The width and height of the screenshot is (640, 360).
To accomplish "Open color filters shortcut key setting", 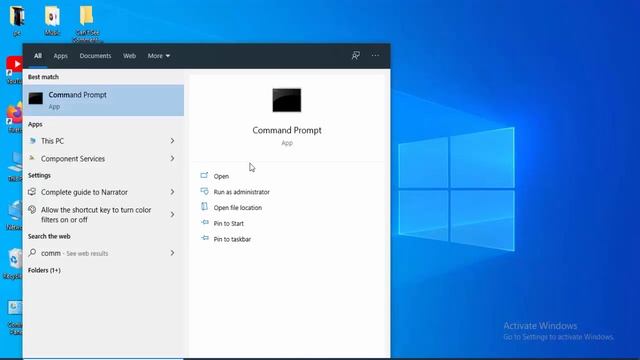I will (103, 215).
